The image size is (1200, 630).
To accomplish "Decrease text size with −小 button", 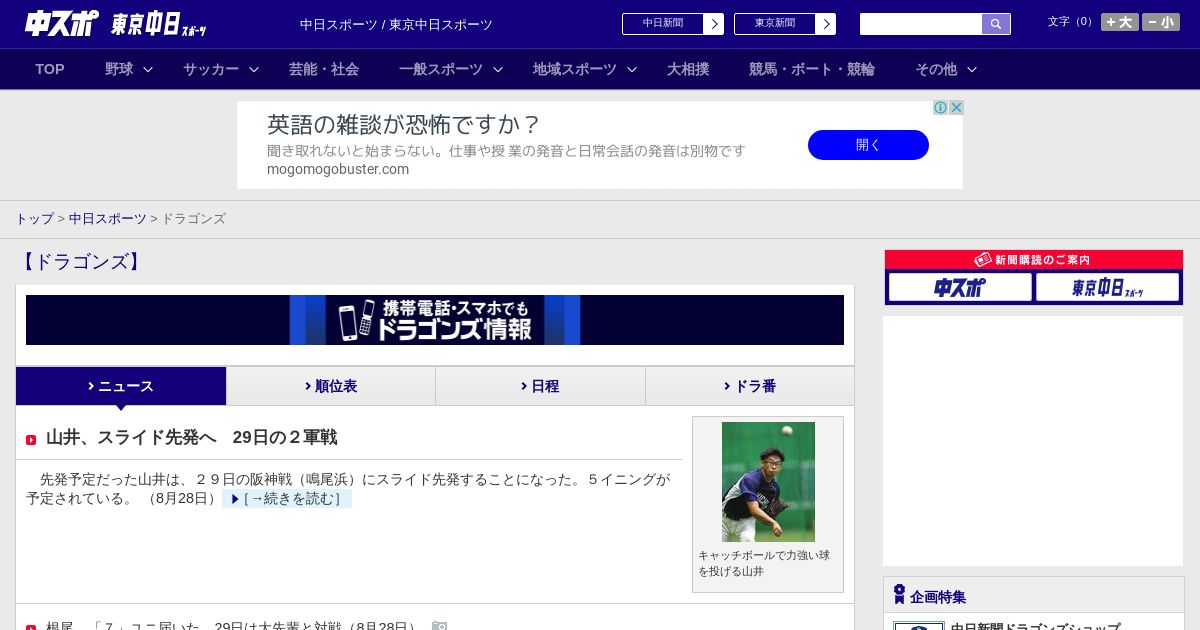I will 1161,22.
